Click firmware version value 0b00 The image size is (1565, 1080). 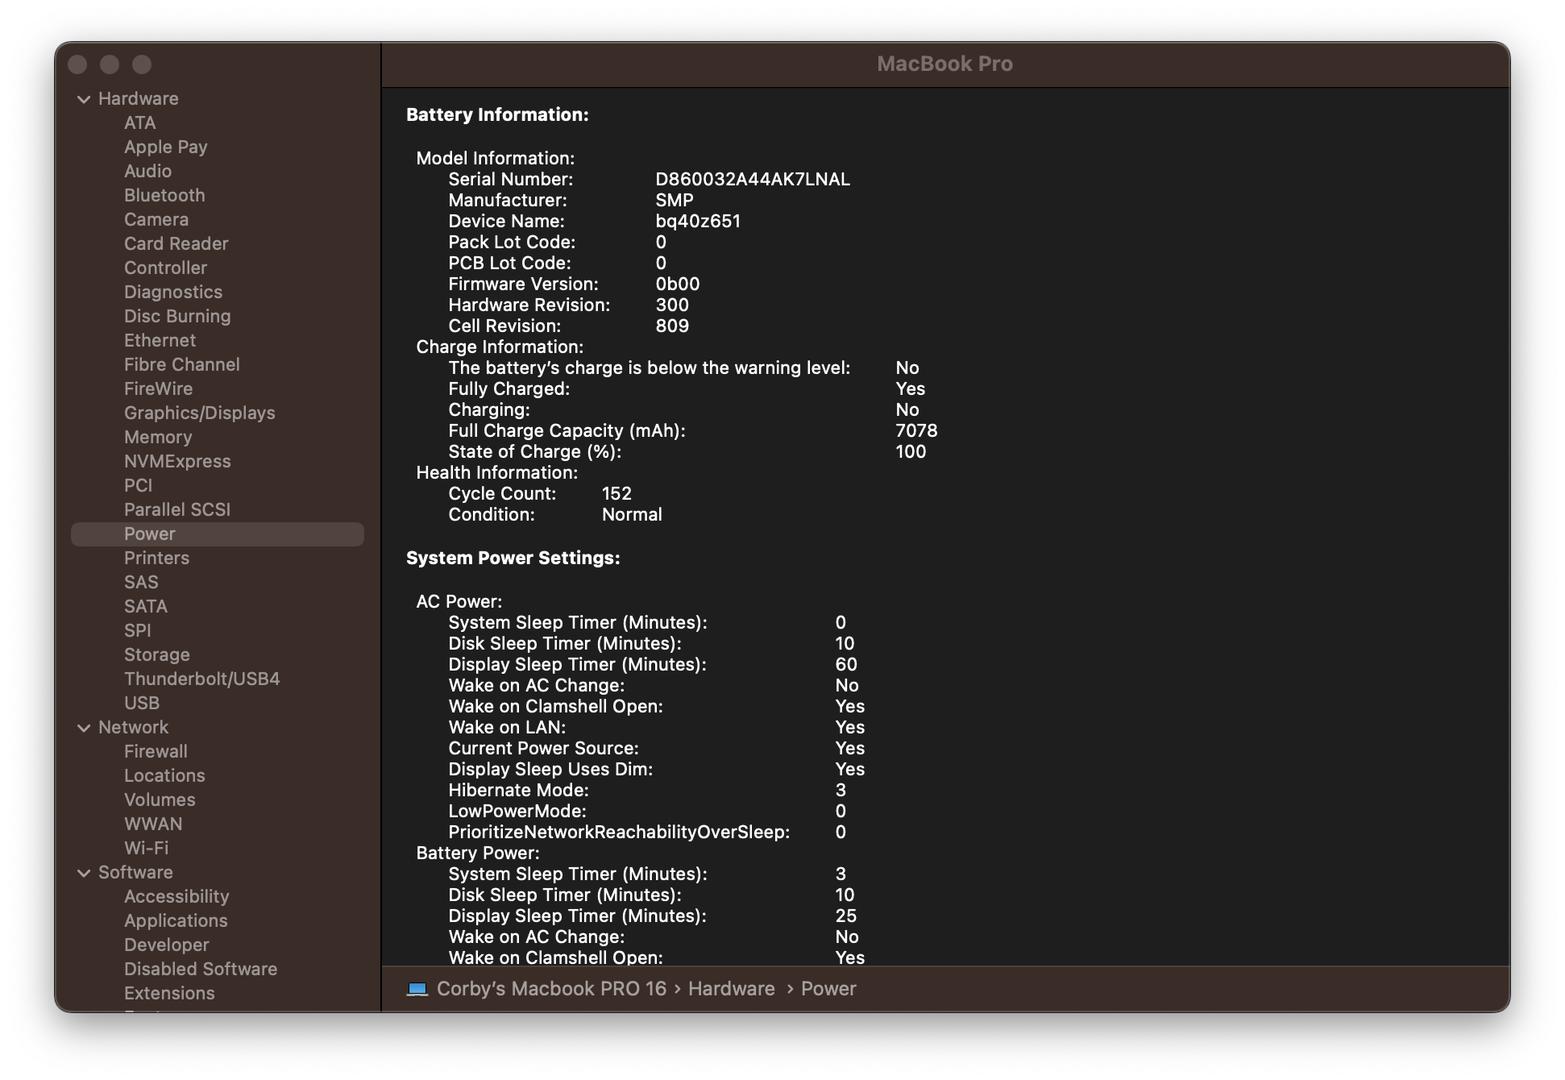coord(677,284)
